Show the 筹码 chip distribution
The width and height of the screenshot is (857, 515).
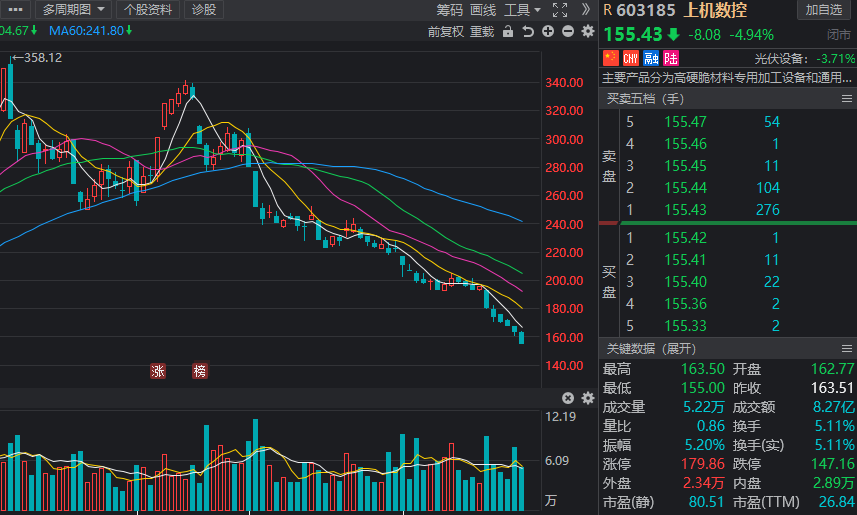(449, 10)
